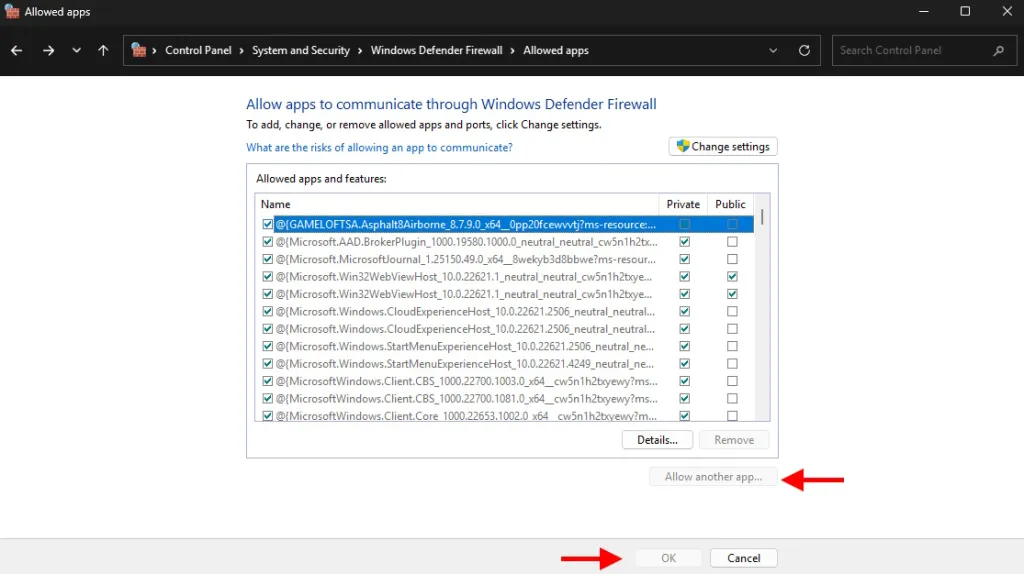Refresh the Allowed apps page
Viewport: 1024px width, 574px height.
click(805, 50)
